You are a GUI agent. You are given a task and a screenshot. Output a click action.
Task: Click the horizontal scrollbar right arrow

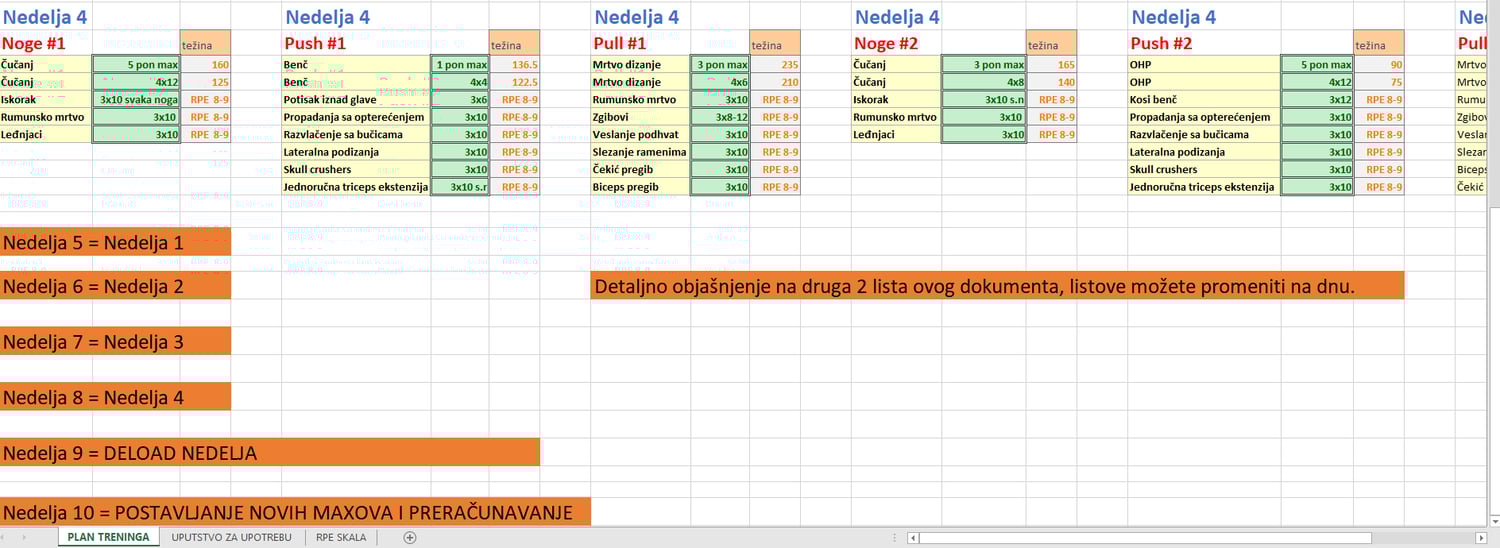pyautogui.click(x=1483, y=538)
